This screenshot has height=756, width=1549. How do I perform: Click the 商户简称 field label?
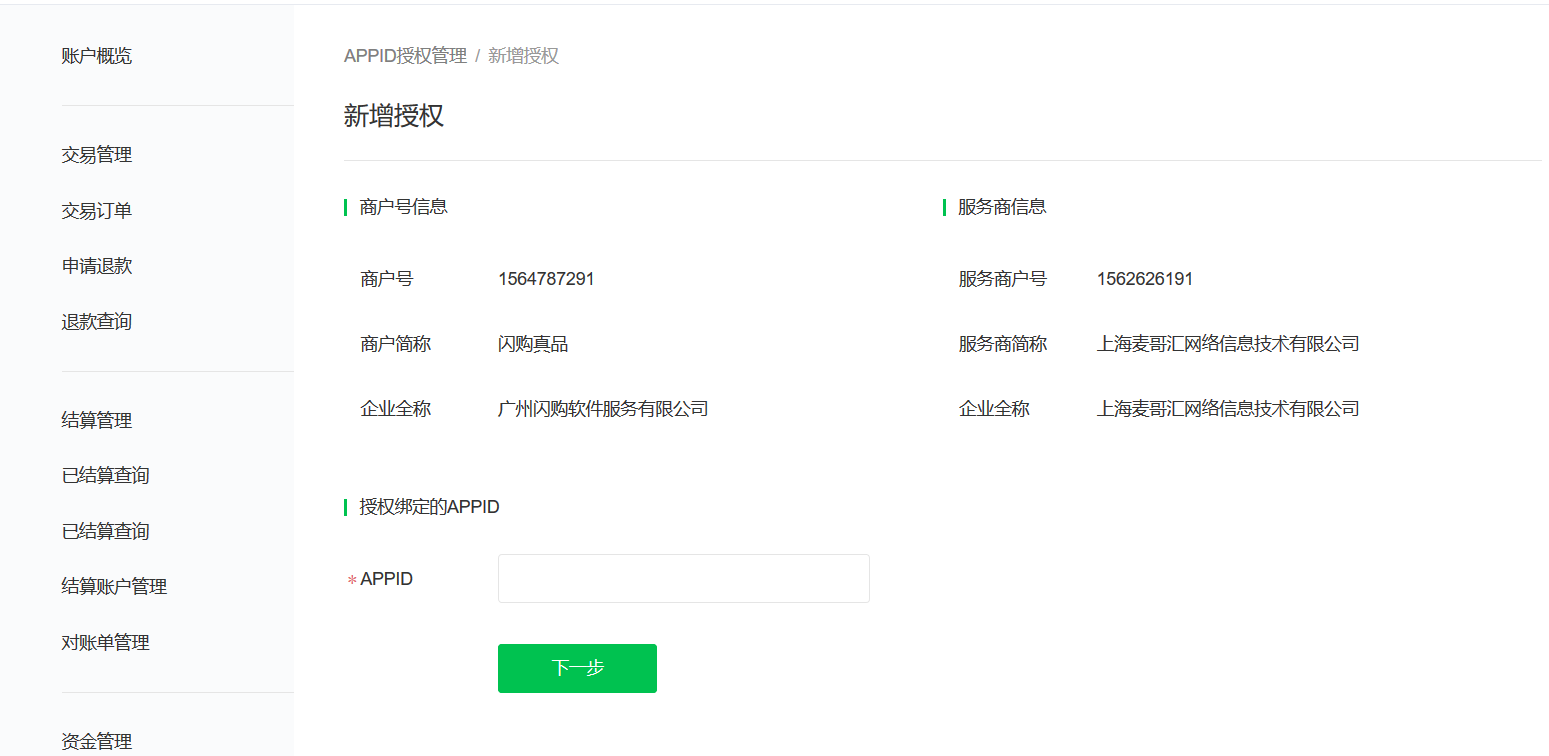(396, 344)
